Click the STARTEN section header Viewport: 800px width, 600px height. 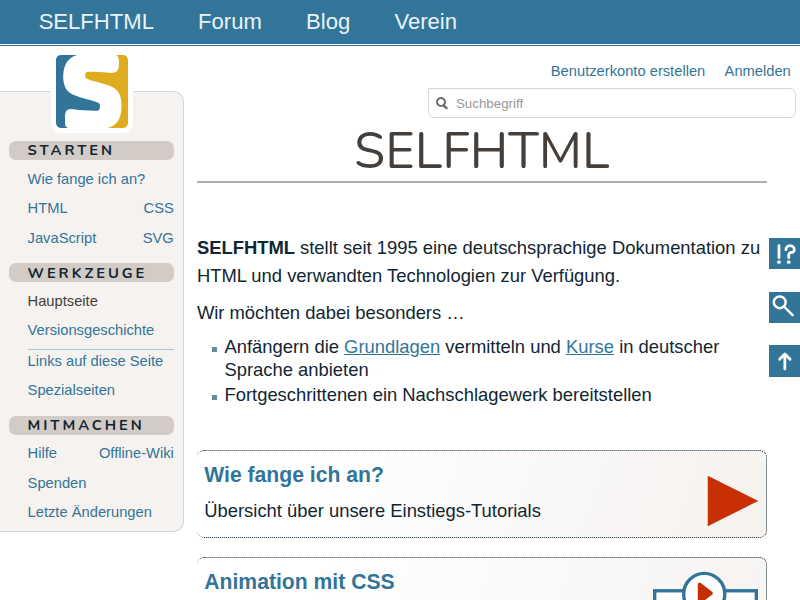tap(91, 151)
